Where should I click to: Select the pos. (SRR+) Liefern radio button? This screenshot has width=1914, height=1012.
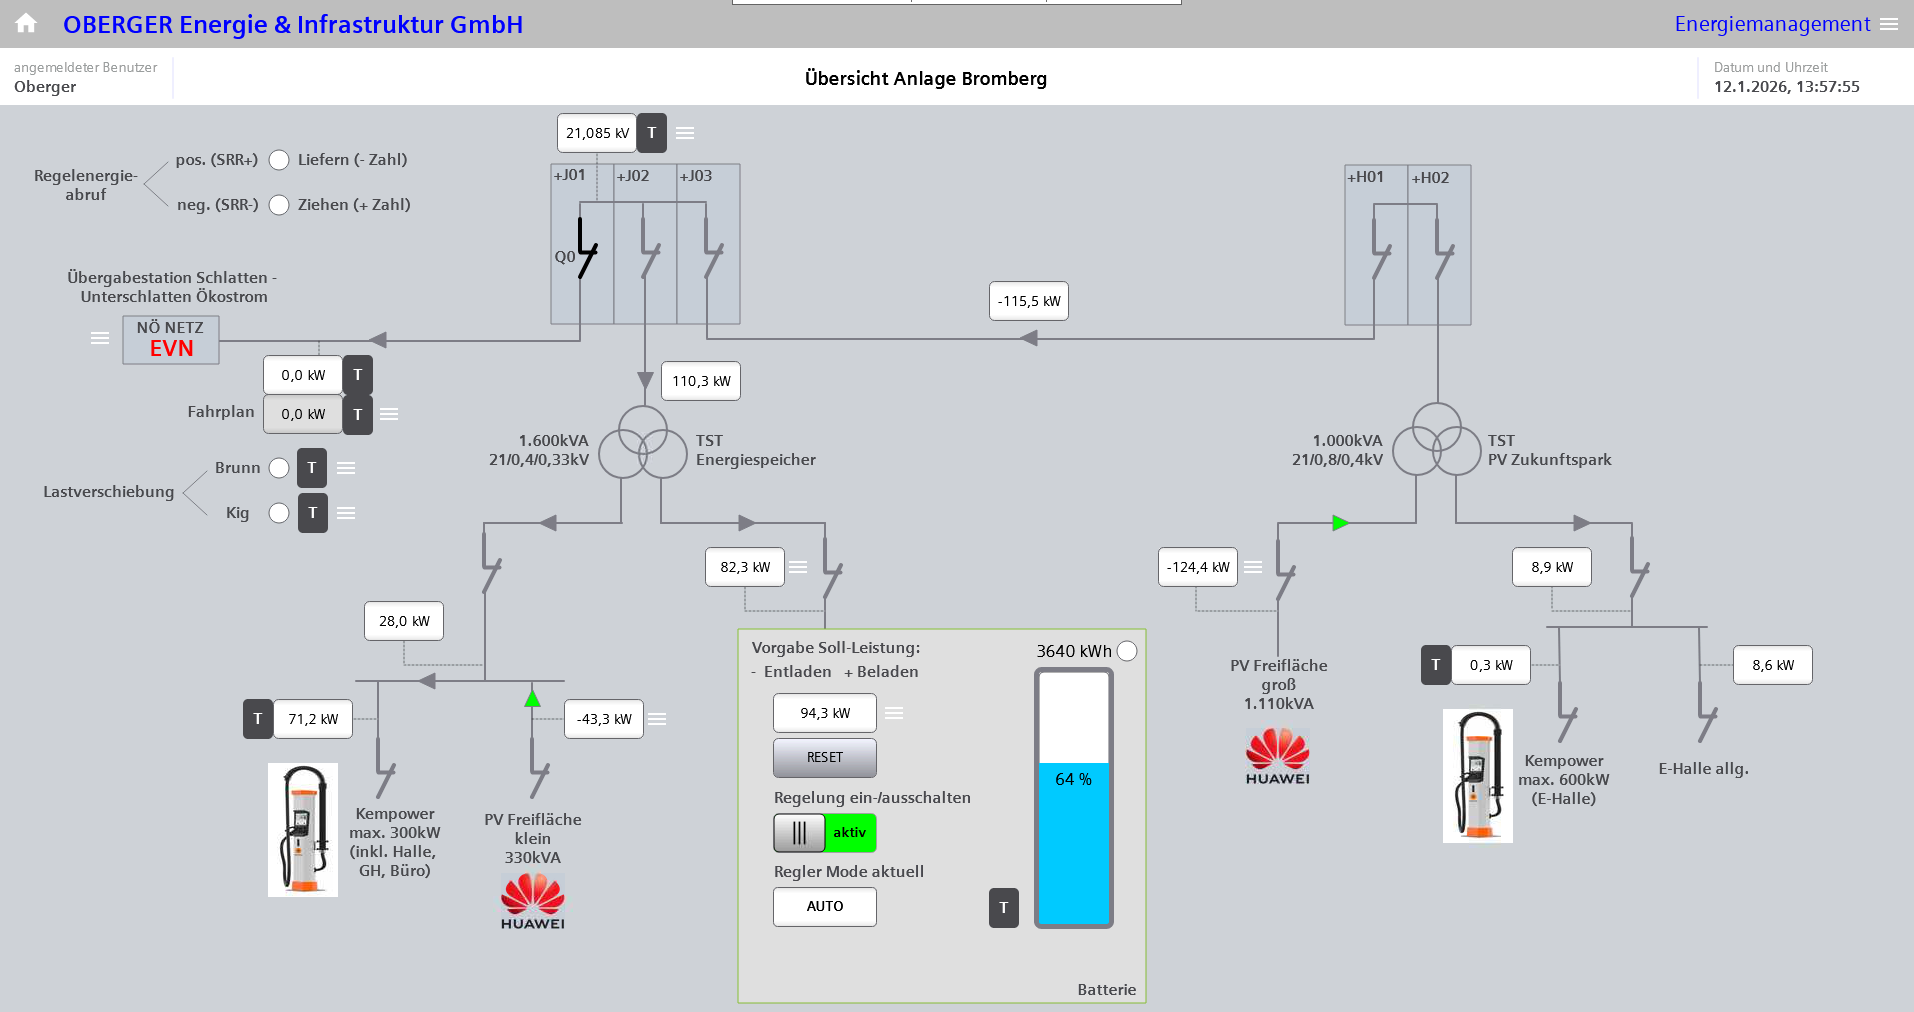click(x=279, y=160)
